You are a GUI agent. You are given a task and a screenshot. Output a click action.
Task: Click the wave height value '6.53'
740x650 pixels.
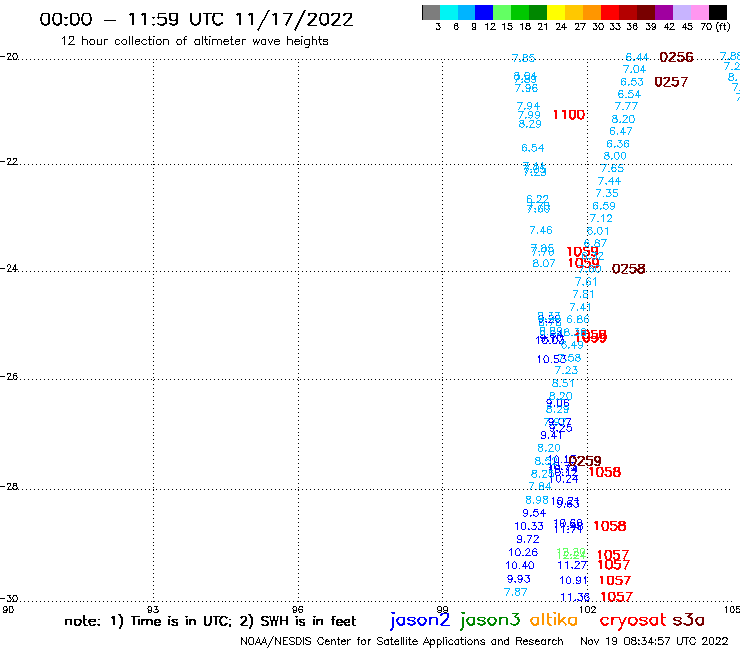click(x=632, y=82)
